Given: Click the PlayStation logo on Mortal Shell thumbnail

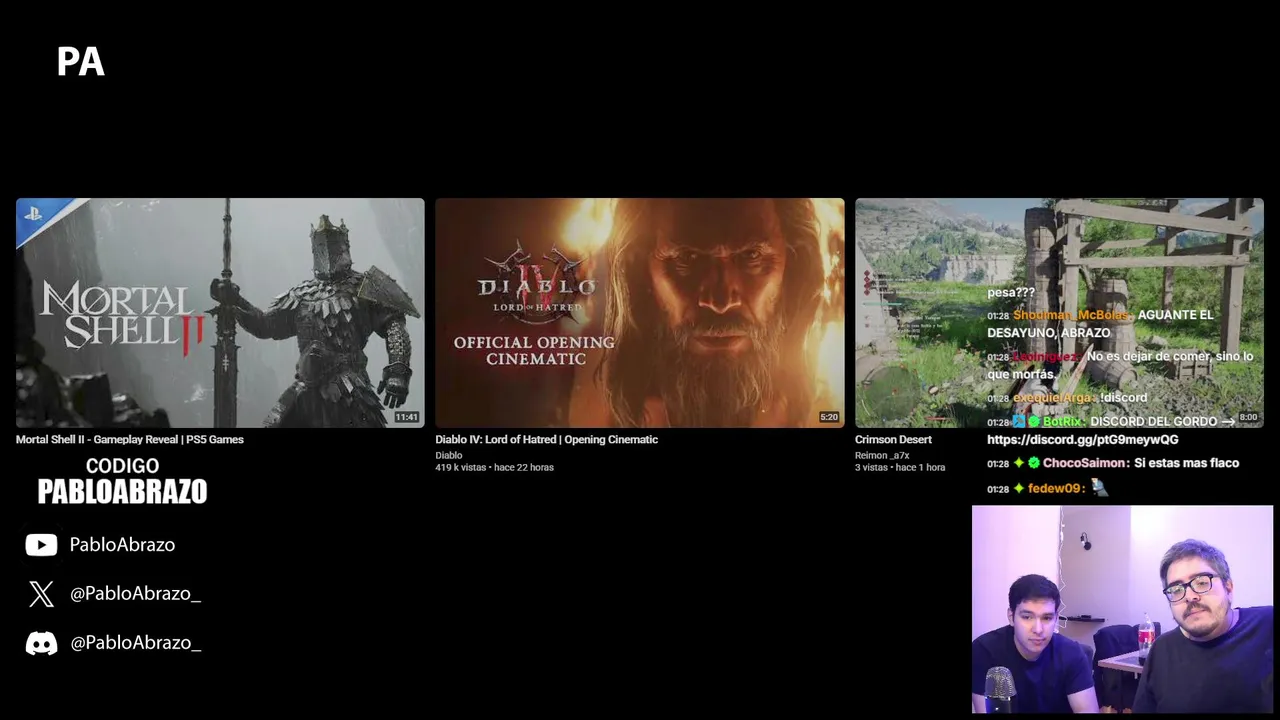Looking at the screenshot, I should tap(33, 213).
